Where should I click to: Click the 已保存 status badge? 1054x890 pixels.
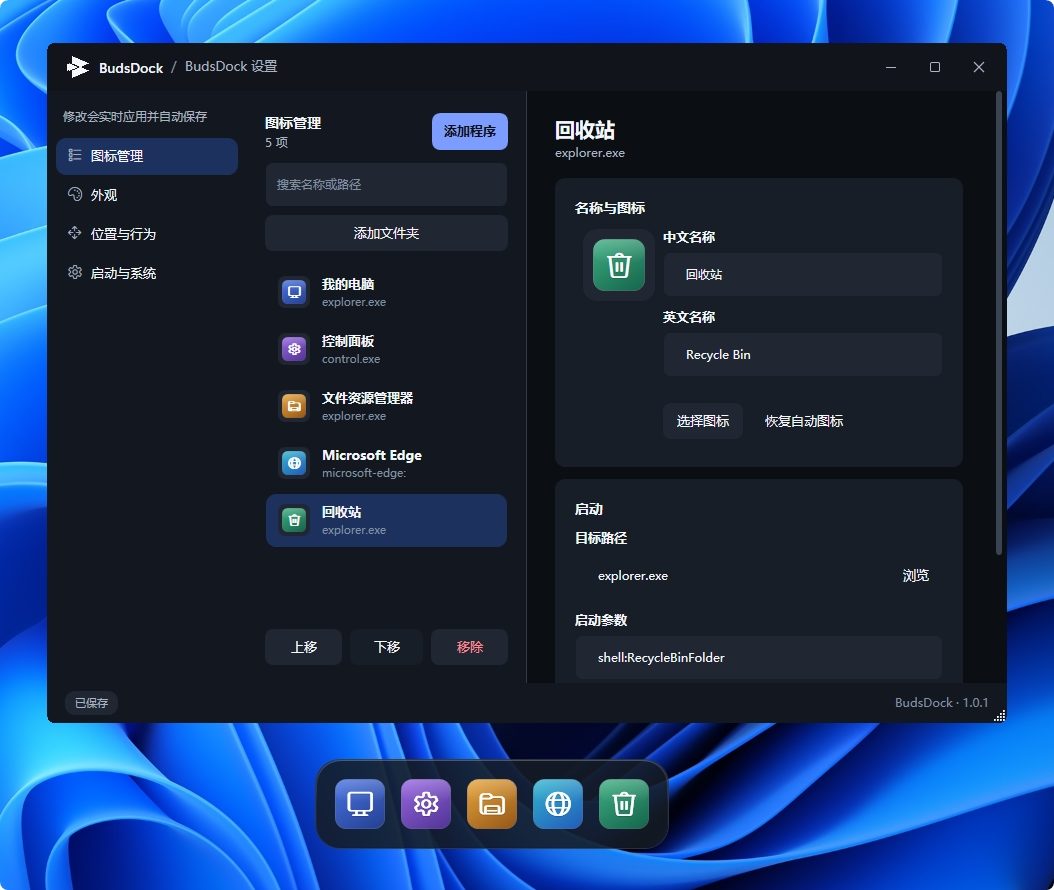pyautogui.click(x=91, y=703)
